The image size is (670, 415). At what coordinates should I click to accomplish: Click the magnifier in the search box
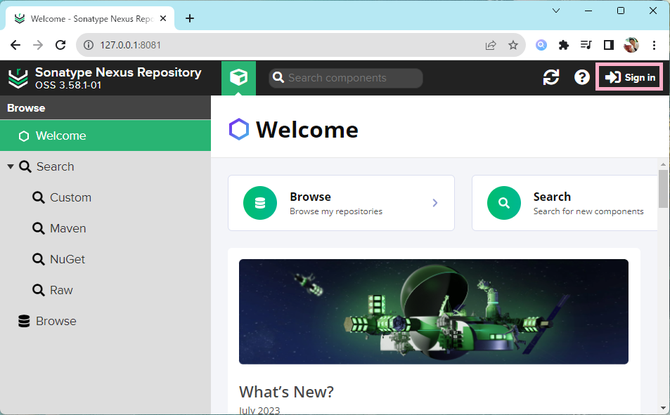click(x=278, y=78)
